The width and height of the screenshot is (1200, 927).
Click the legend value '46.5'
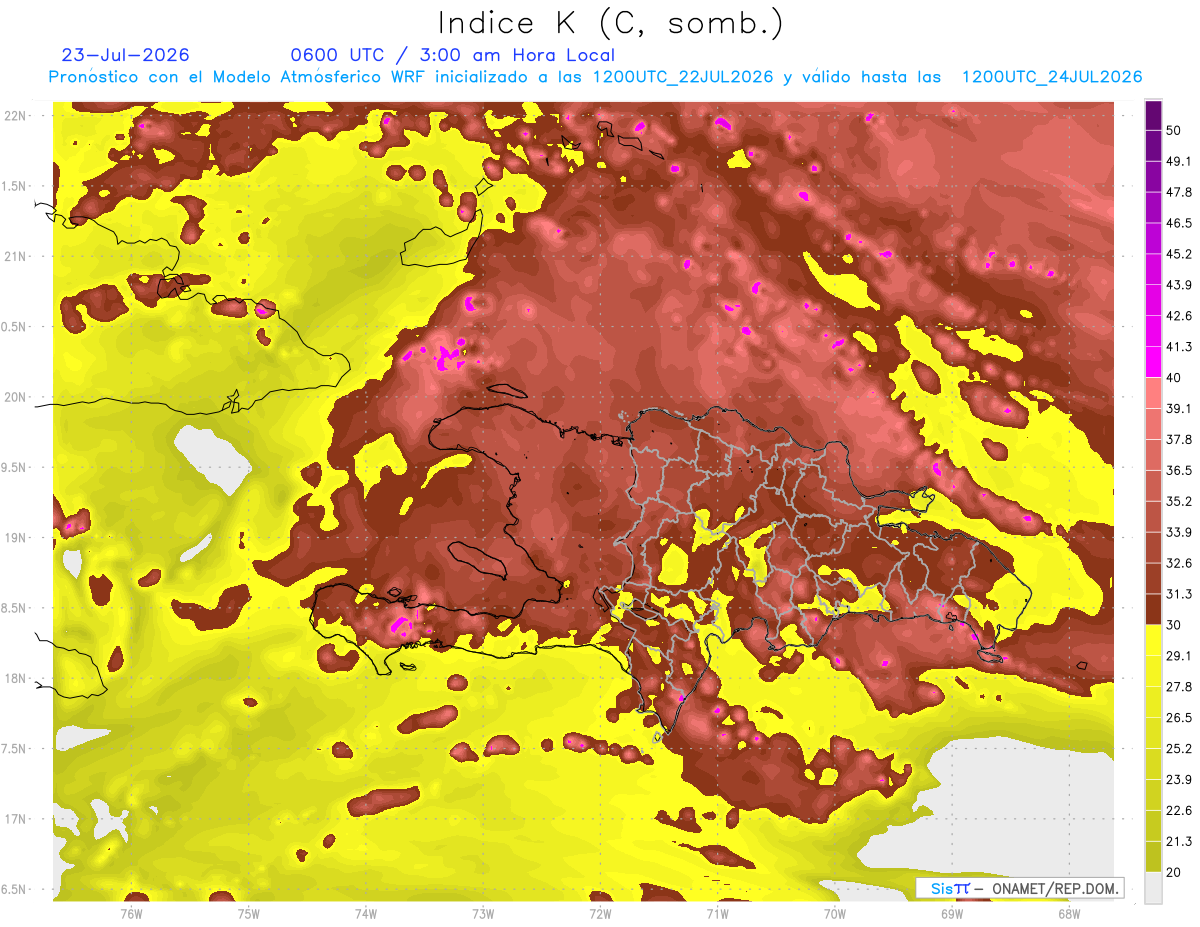pos(1179,223)
